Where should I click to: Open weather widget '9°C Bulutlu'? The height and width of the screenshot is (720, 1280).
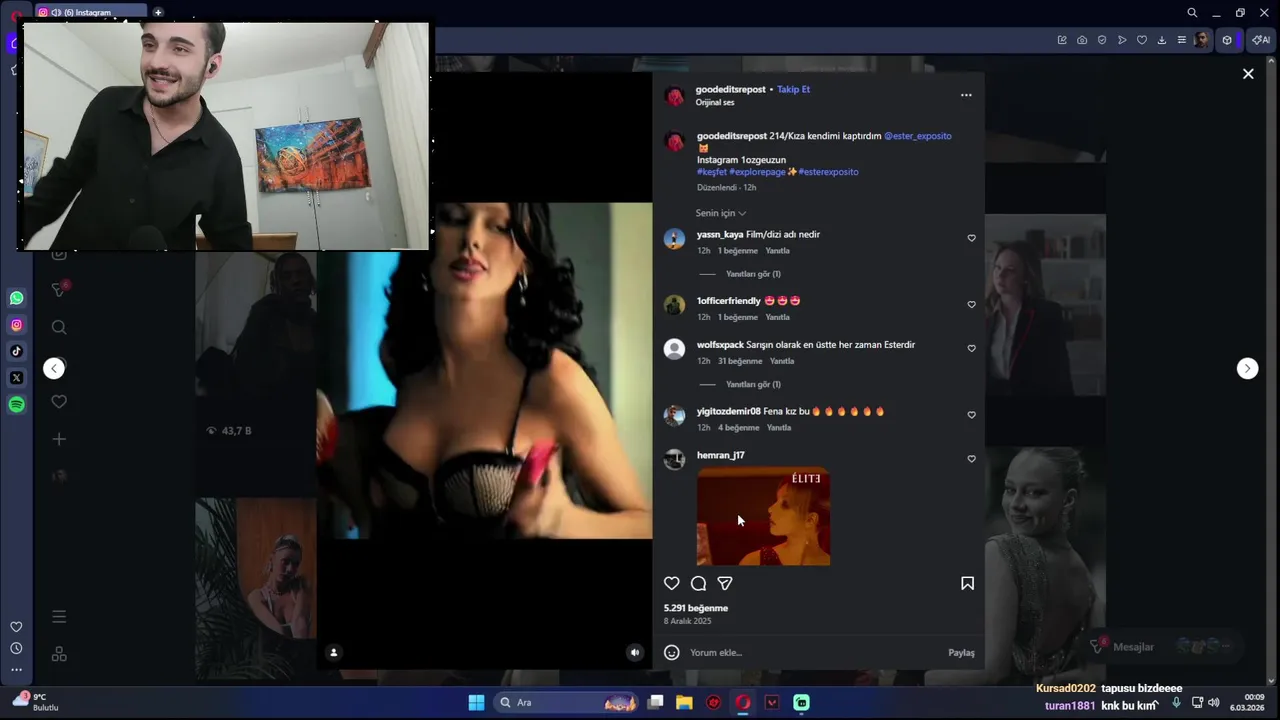click(36, 701)
